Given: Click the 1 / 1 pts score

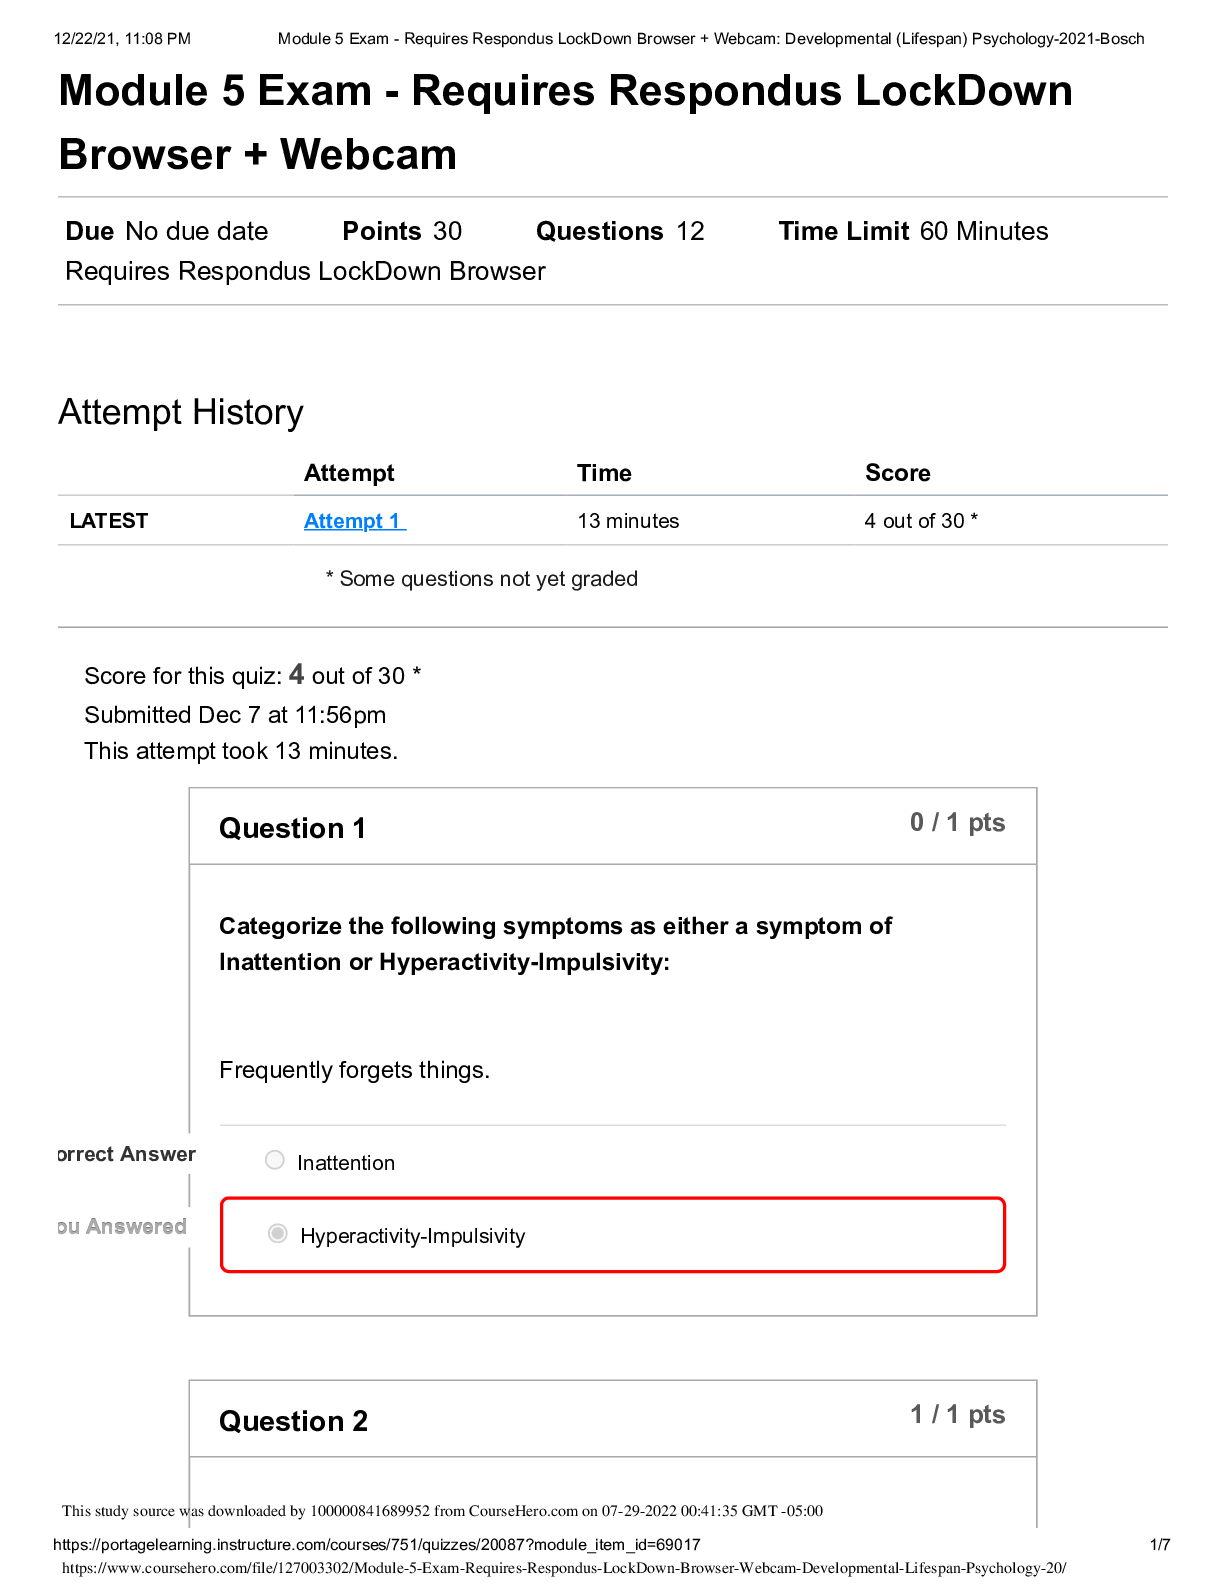Looking at the screenshot, I should 957,1415.
